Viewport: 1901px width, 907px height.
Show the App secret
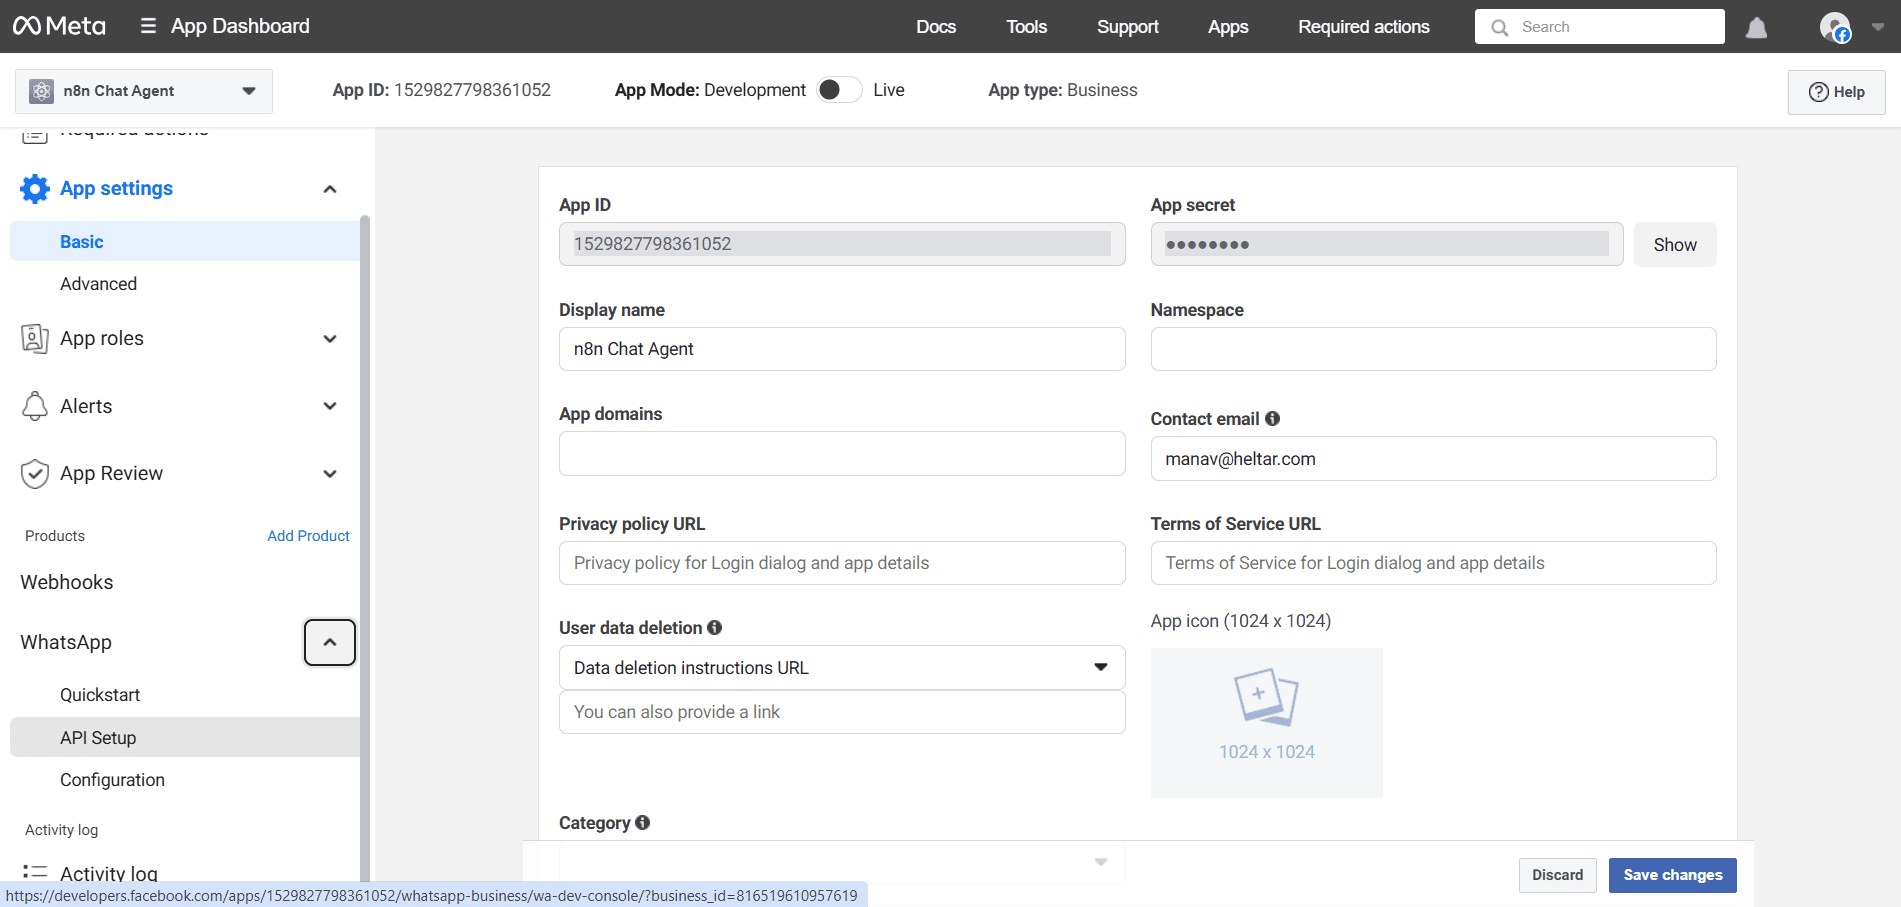[x=1674, y=245]
